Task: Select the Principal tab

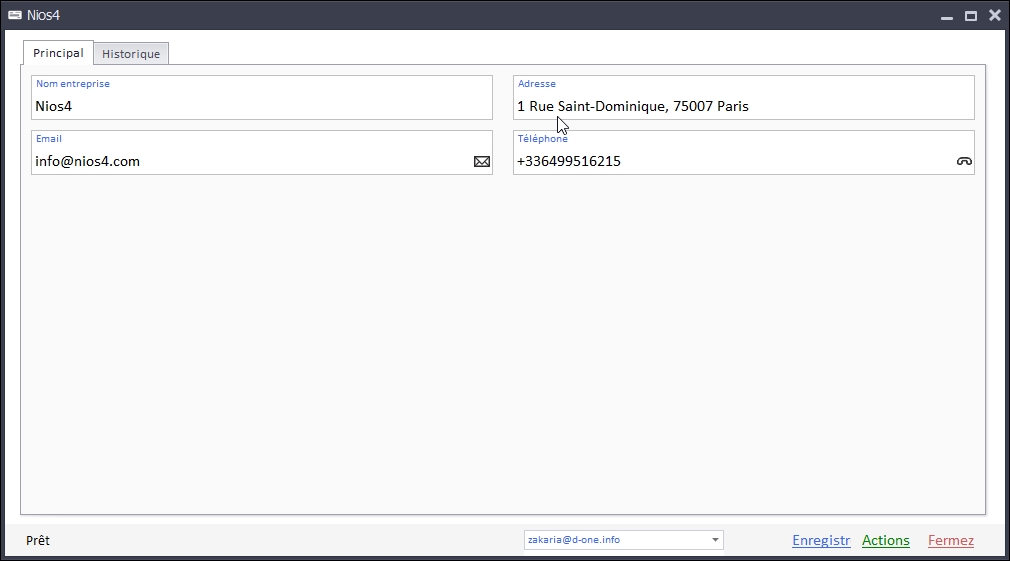Action: pos(58,53)
